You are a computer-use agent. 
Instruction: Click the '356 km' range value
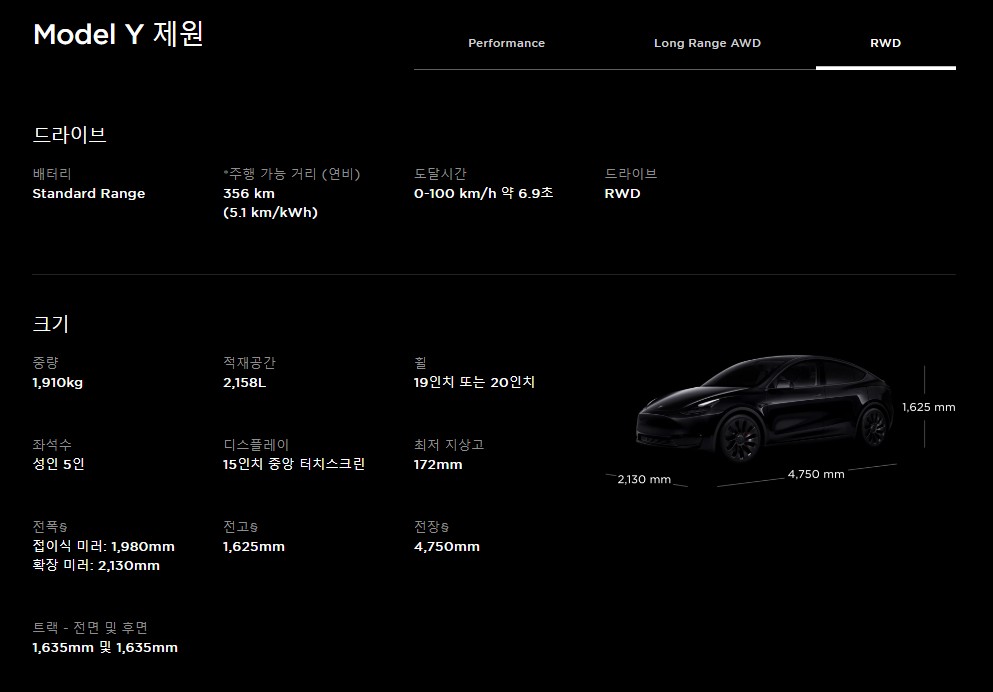tap(249, 194)
